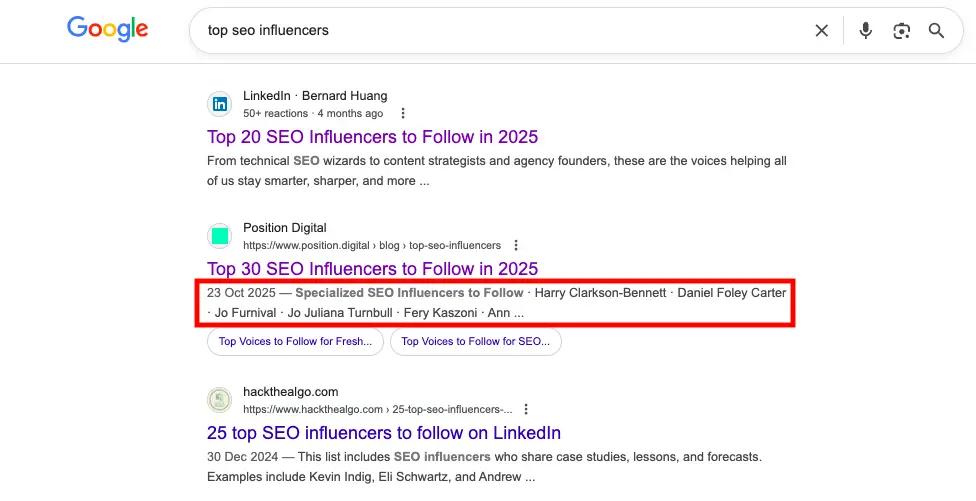This screenshot has width=976, height=501.
Task: Click the Google logo
Action: (x=108, y=29)
